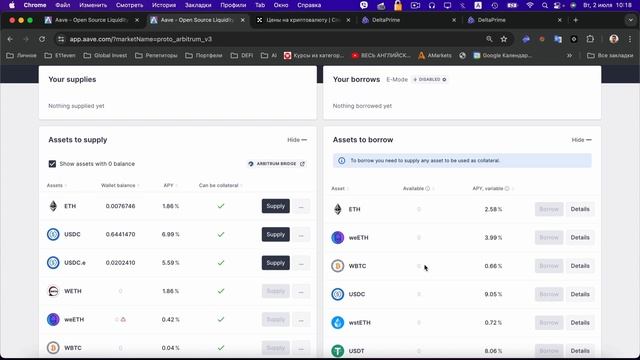
Task: Open Details for WBTC borrow
Action: (580, 266)
